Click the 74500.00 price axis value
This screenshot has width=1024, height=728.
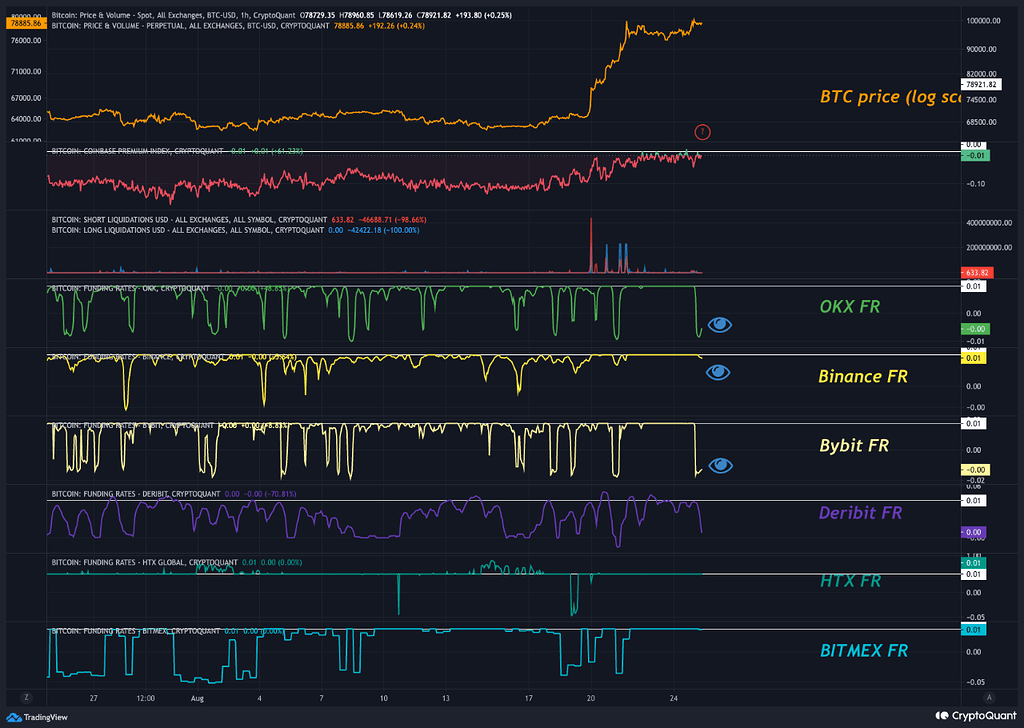(981, 100)
